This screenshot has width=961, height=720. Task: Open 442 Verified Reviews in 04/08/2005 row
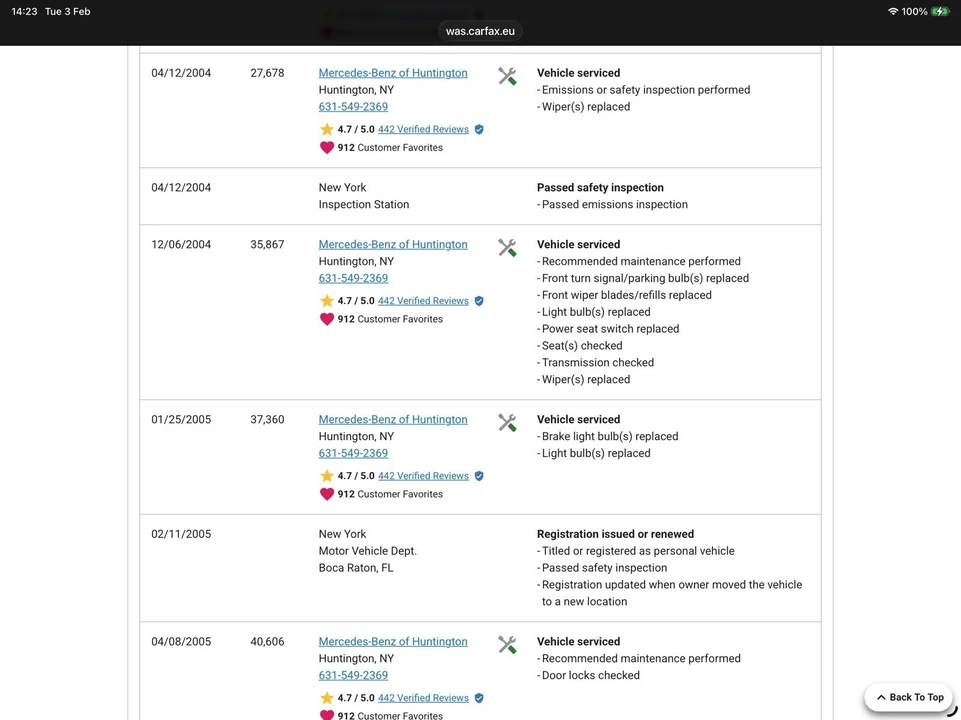(x=423, y=698)
